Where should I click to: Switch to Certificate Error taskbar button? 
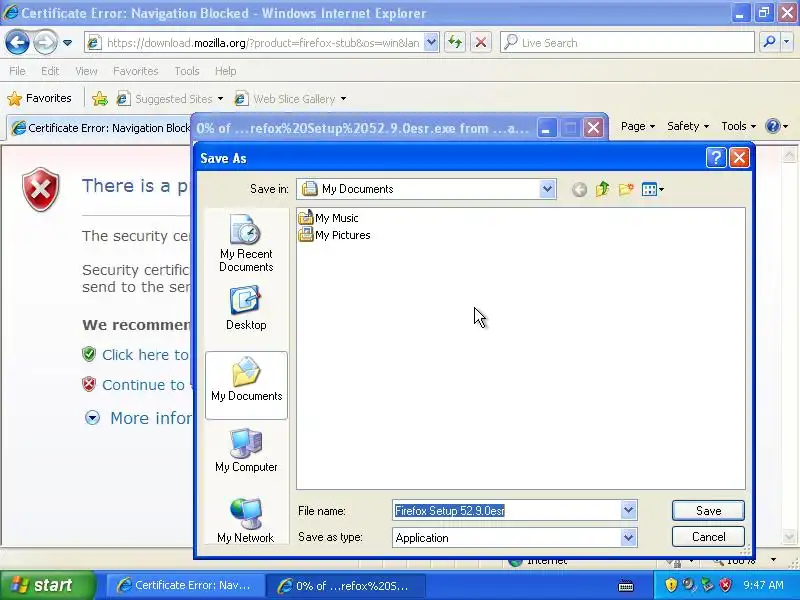click(x=185, y=585)
